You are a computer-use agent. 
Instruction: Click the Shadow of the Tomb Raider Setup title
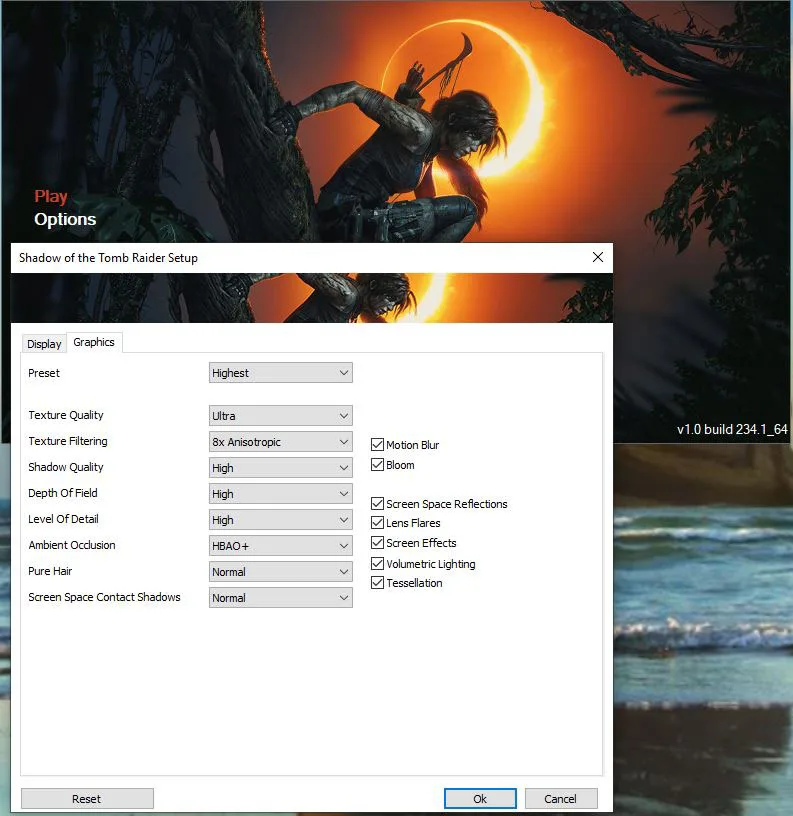[x=108, y=258]
